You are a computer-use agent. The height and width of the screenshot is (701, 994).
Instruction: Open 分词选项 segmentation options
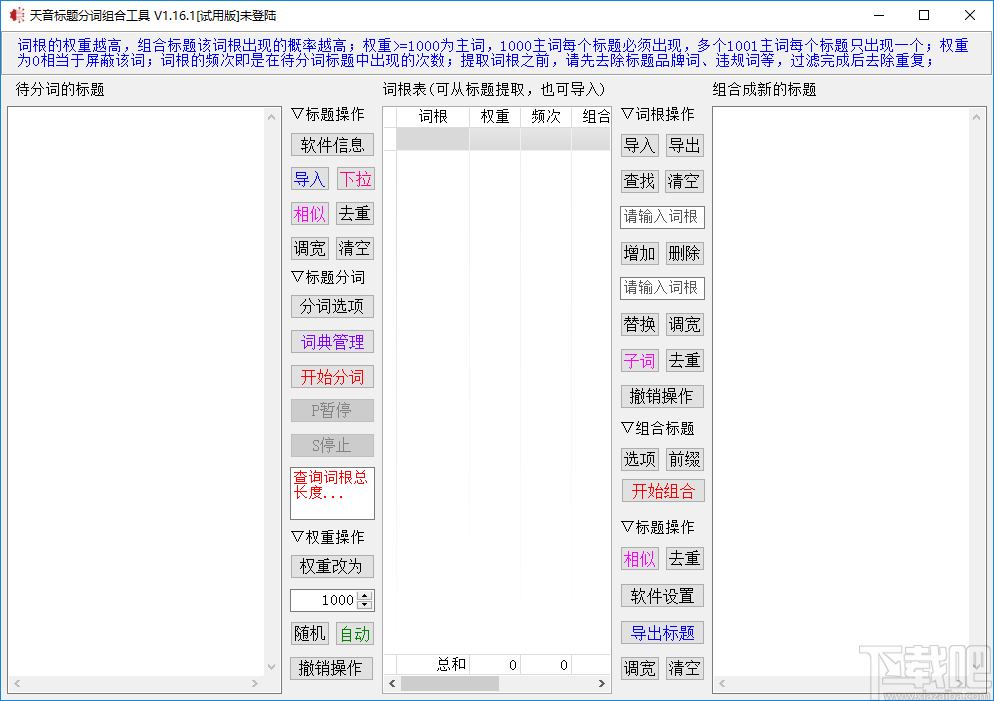pos(331,306)
